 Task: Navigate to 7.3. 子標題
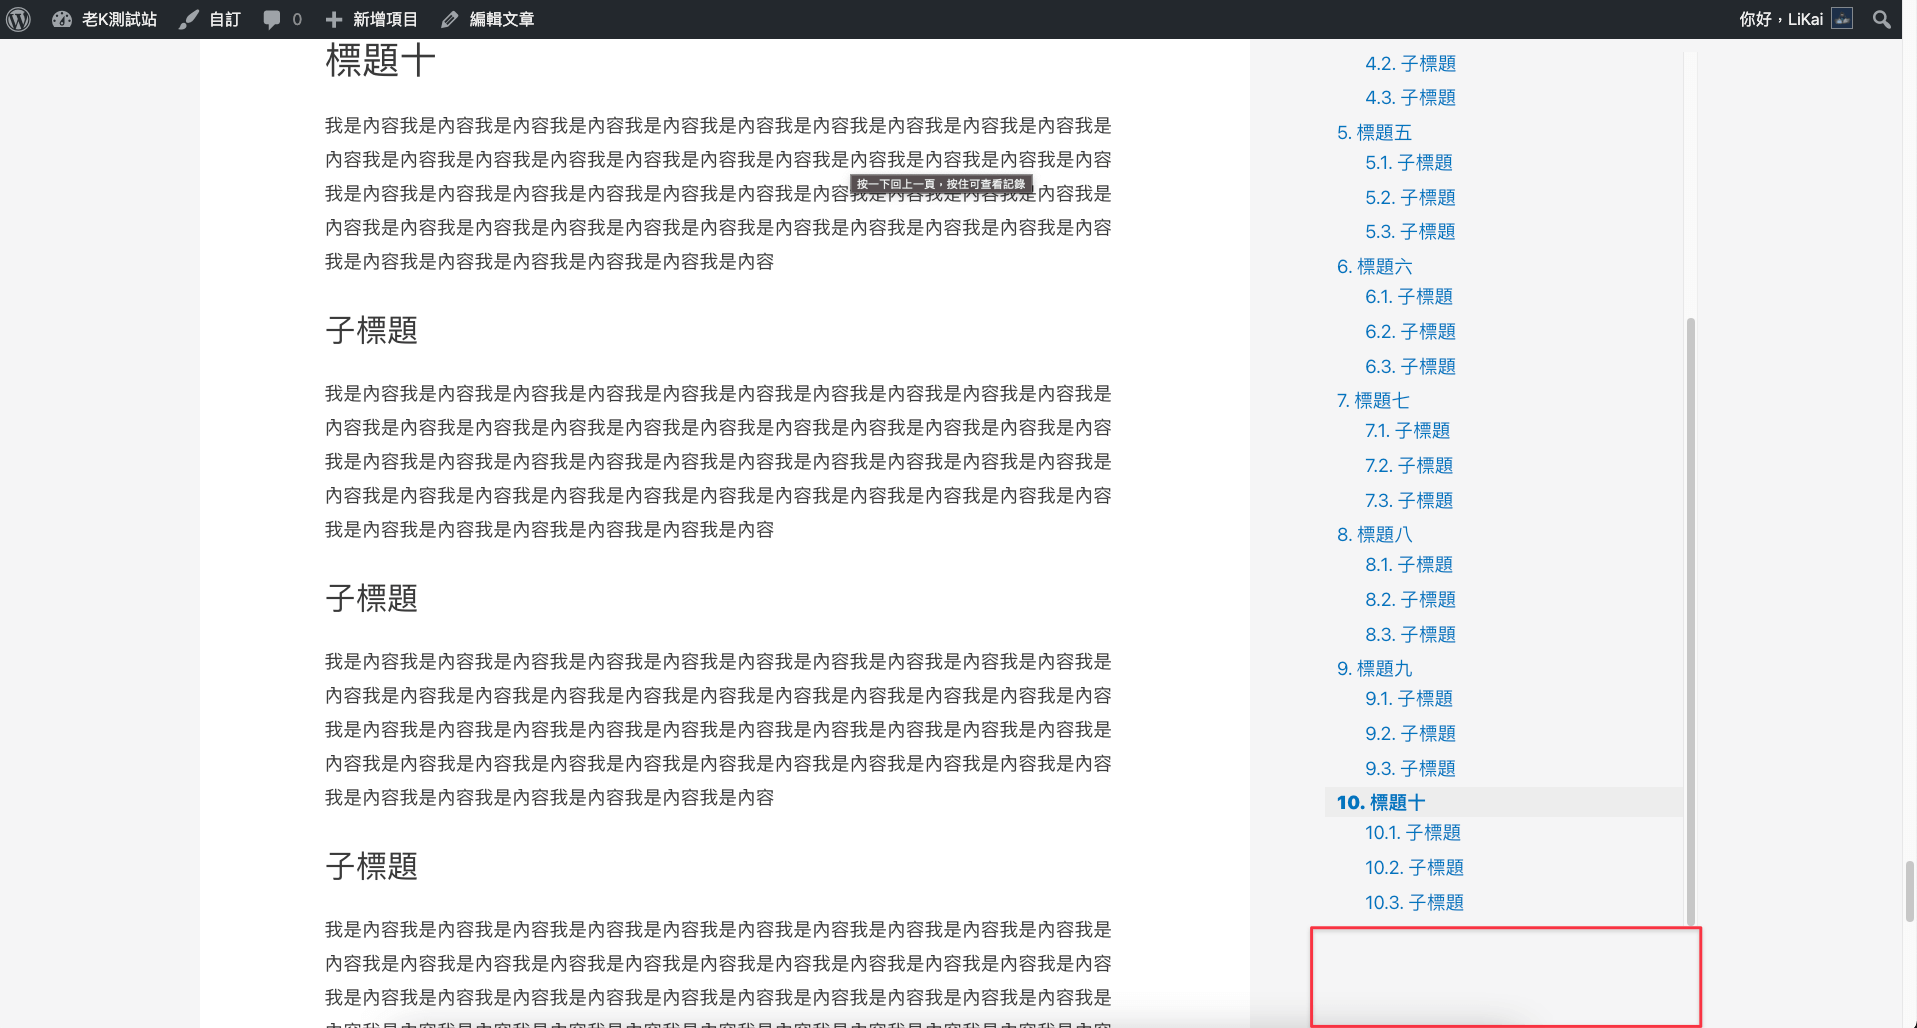[x=1408, y=500]
